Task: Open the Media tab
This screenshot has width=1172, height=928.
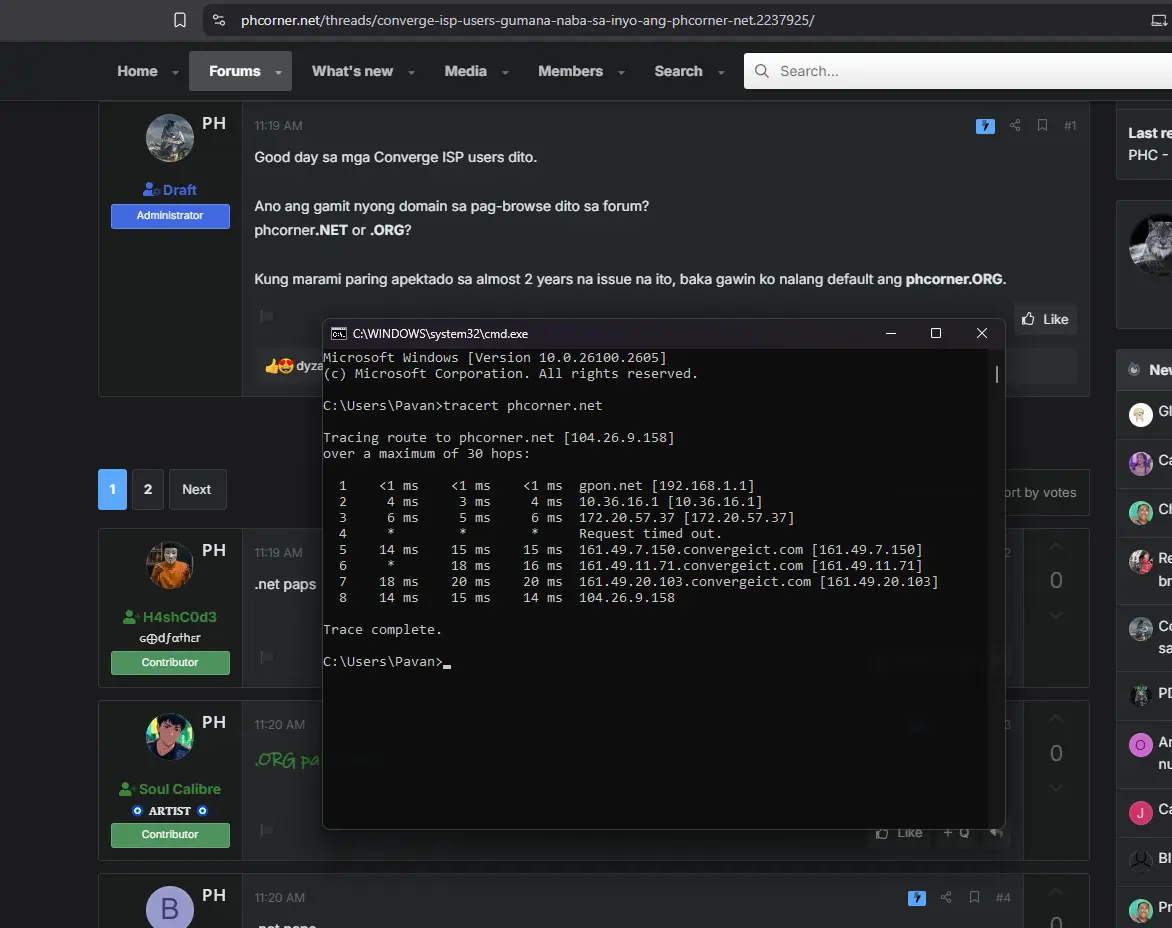Action: coord(466,71)
